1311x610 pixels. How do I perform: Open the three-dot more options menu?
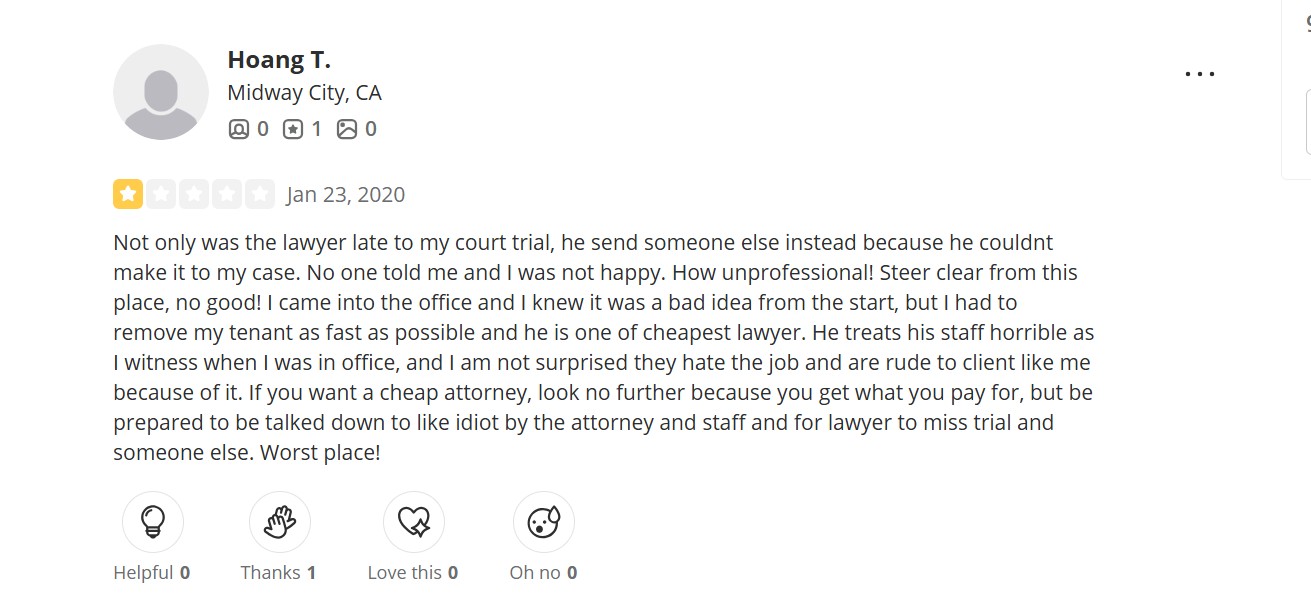(x=1199, y=74)
